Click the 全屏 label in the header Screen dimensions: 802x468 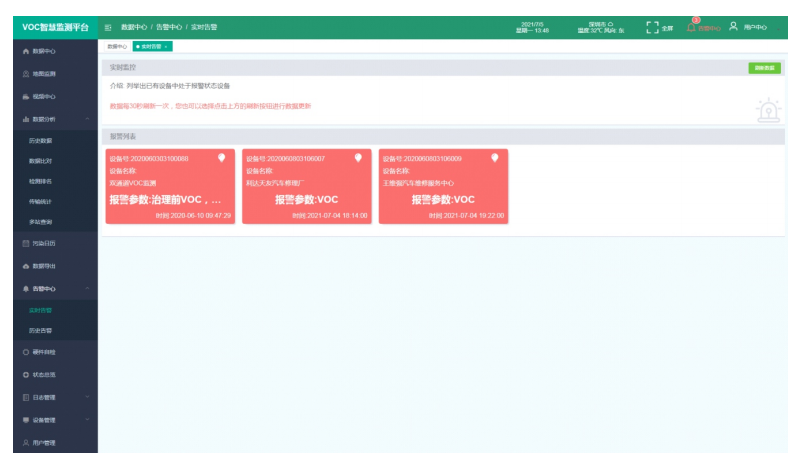coord(667,29)
